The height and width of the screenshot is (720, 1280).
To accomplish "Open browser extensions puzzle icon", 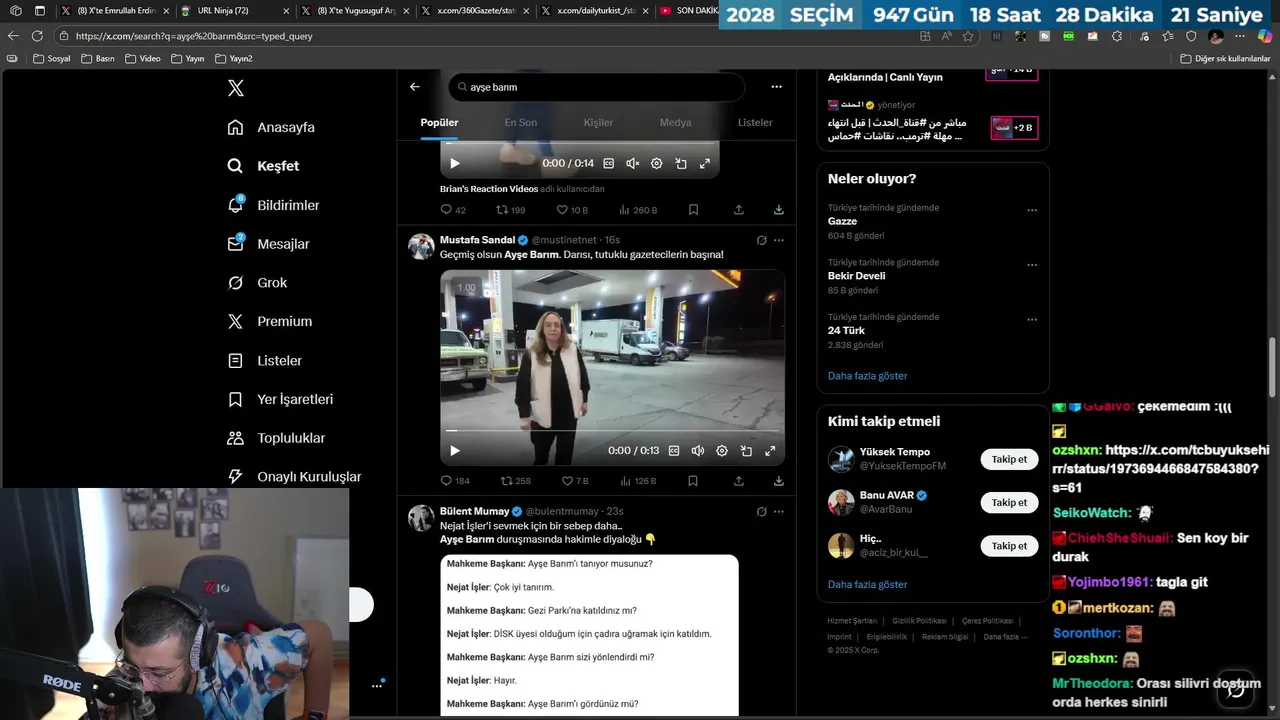I will [1117, 36].
